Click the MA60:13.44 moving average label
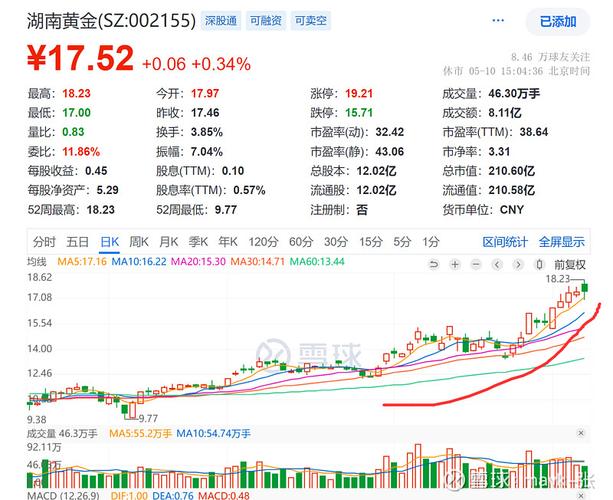 tap(317, 262)
